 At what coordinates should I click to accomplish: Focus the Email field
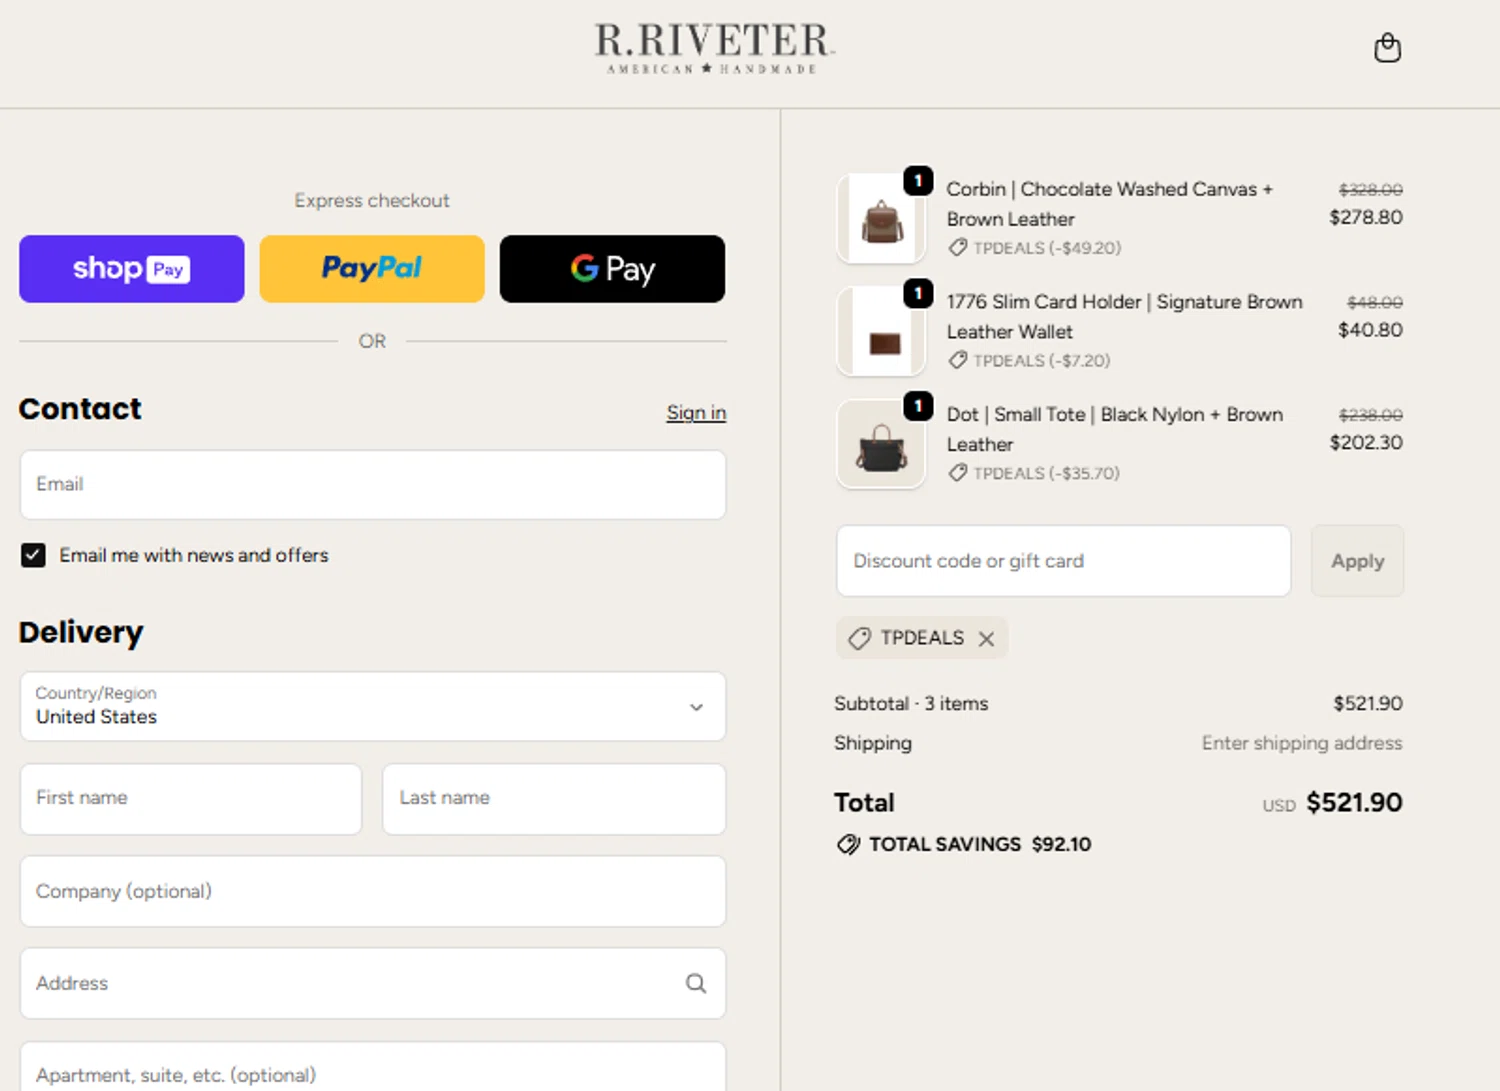(x=373, y=484)
